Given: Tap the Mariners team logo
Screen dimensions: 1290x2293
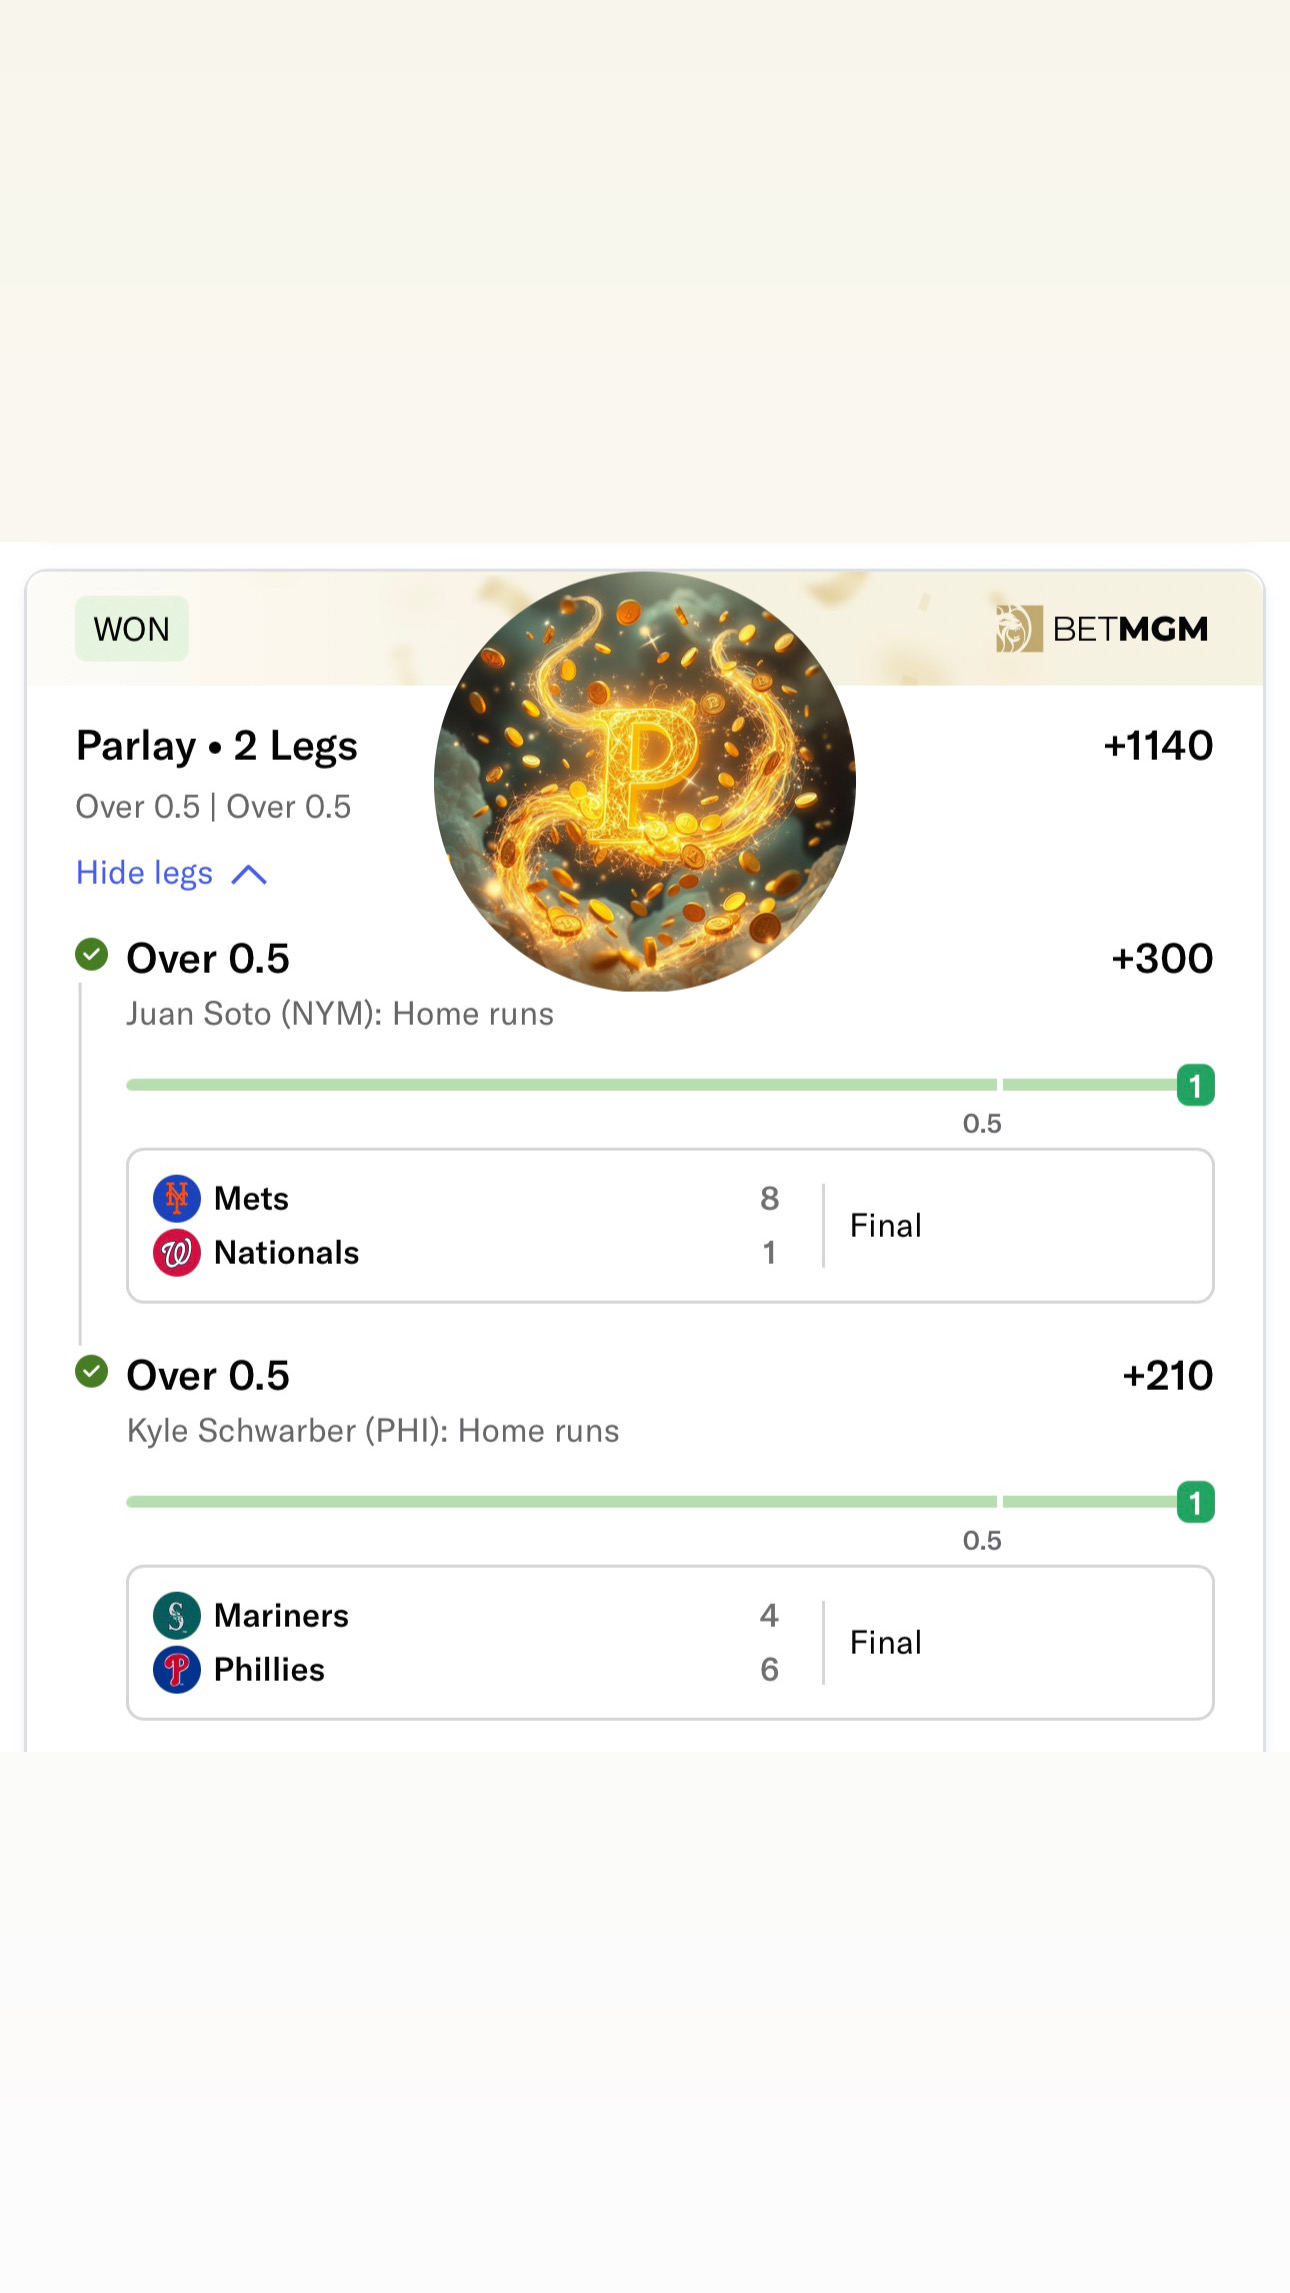Looking at the screenshot, I should pyautogui.click(x=177, y=1615).
